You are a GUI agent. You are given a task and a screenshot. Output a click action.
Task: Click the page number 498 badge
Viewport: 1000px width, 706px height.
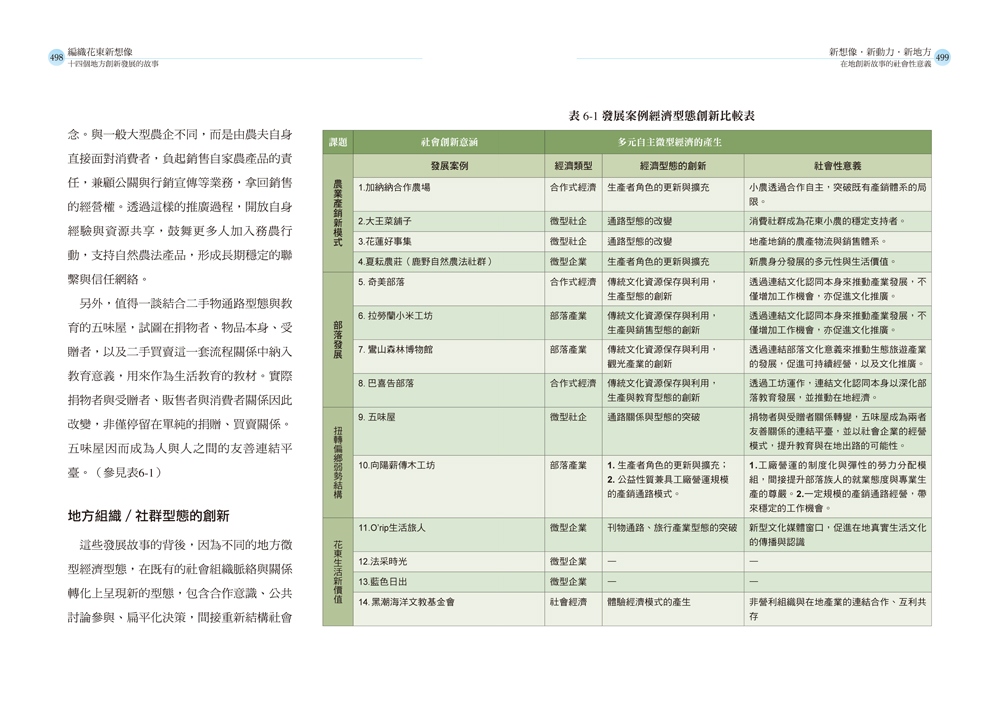click(x=56, y=58)
